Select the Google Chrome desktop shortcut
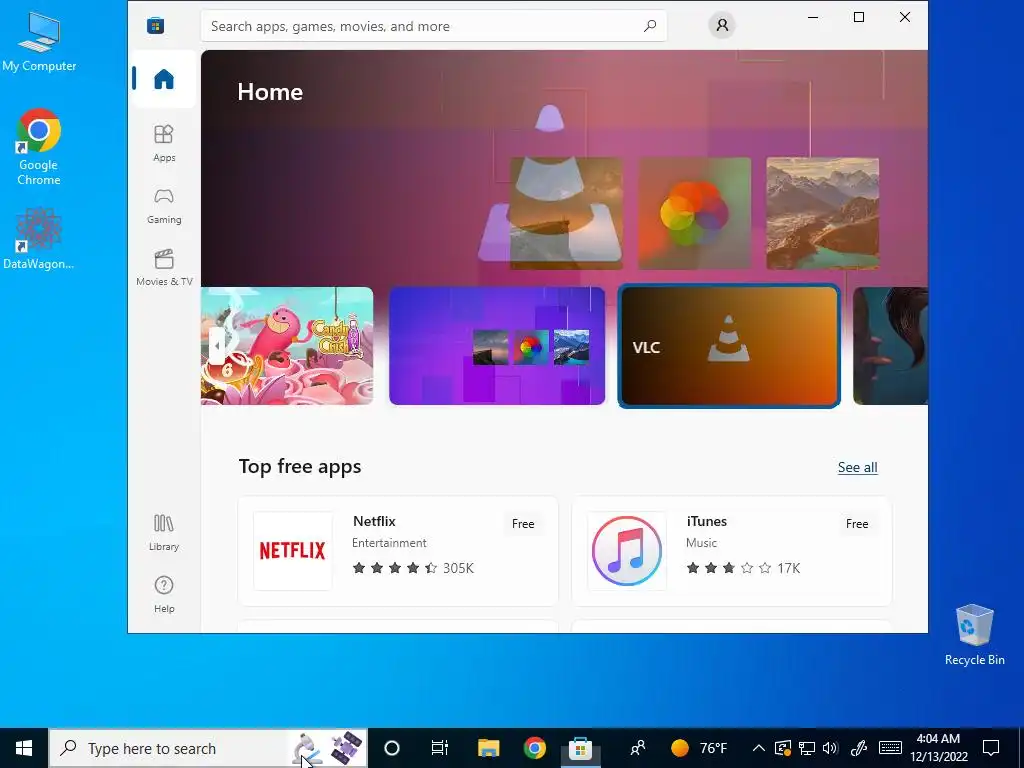This screenshot has width=1024, height=768. (x=39, y=148)
